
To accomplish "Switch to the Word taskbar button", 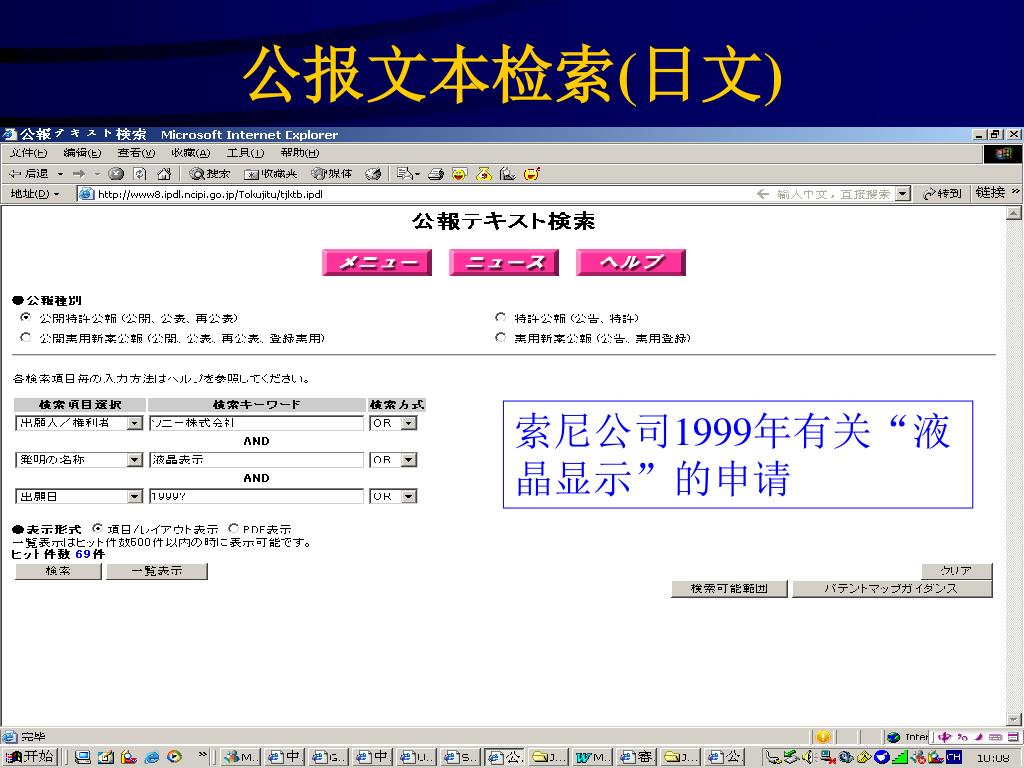I will coord(592,757).
